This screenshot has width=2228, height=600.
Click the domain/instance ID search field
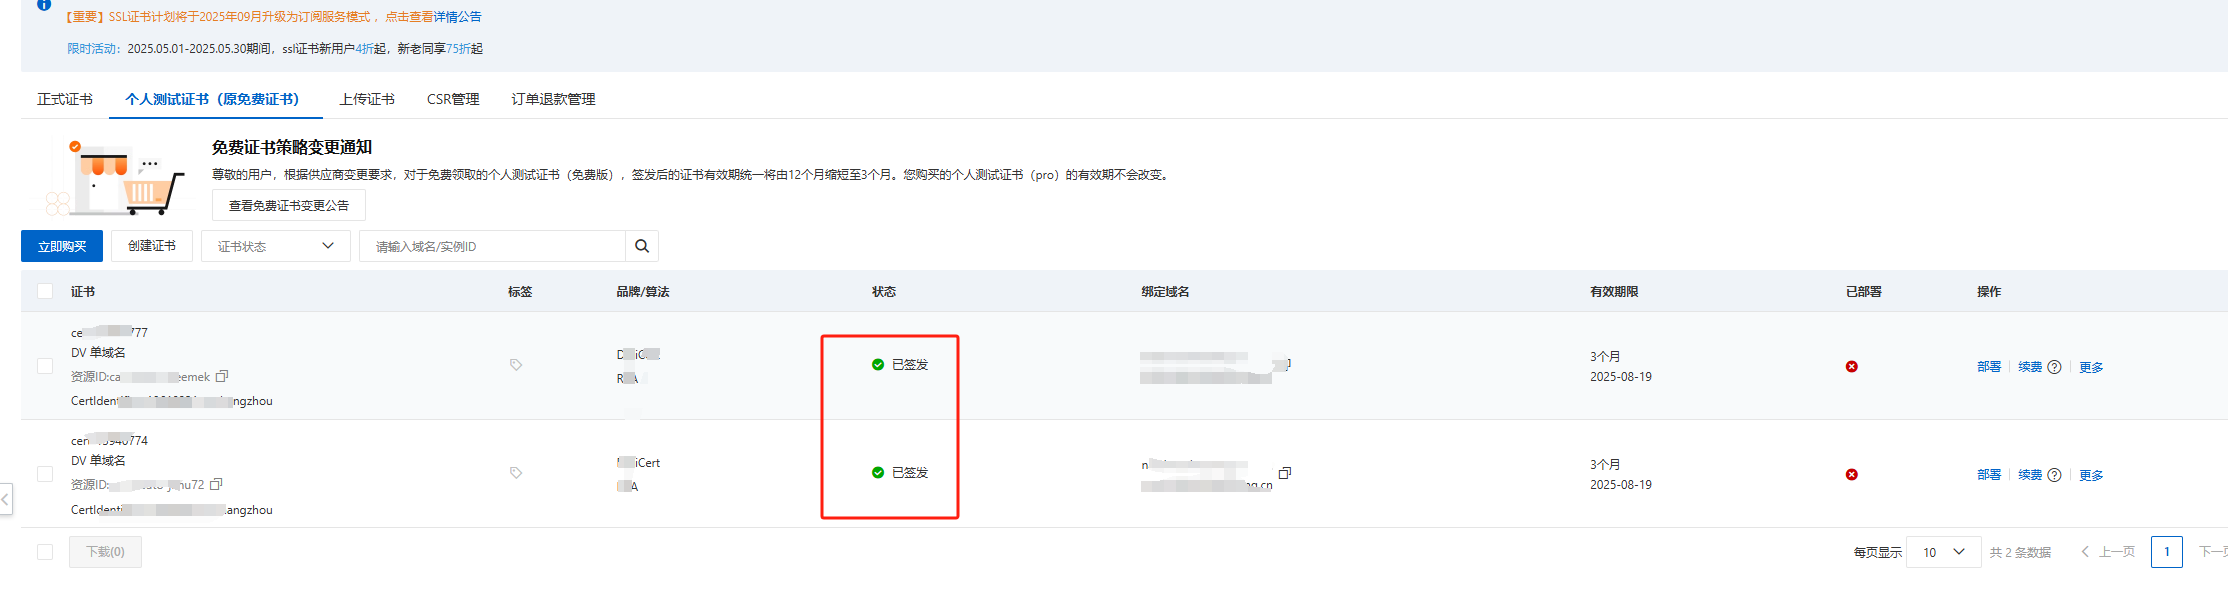click(492, 246)
